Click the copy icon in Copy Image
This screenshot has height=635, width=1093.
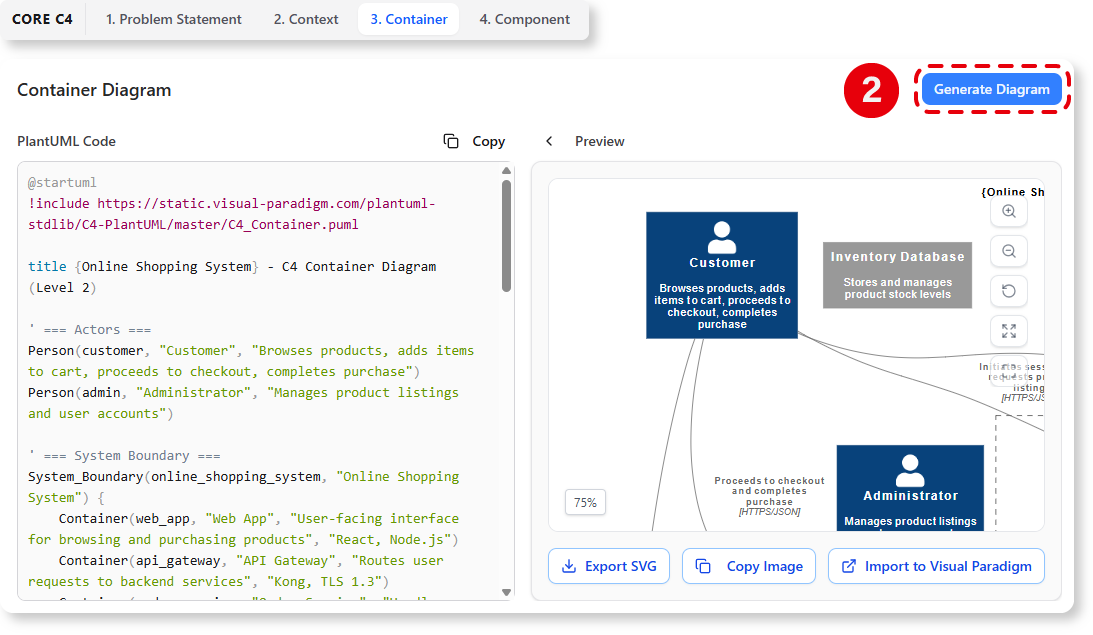[703, 566]
